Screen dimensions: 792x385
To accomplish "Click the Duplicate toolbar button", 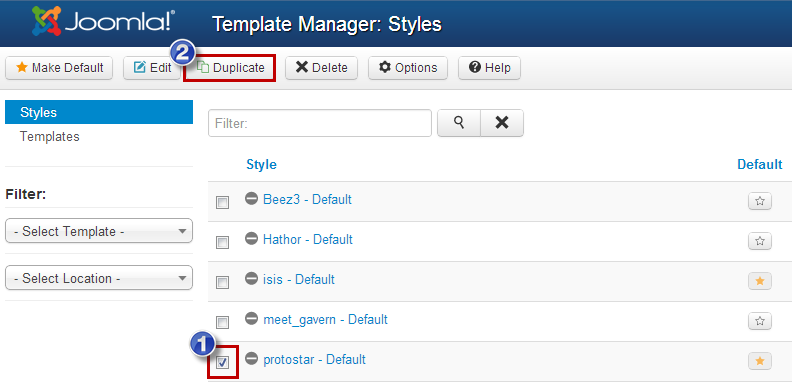I will [230, 67].
